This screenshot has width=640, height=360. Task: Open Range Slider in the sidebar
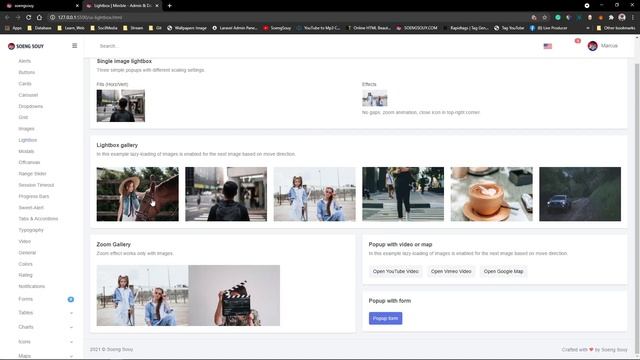pos(32,174)
